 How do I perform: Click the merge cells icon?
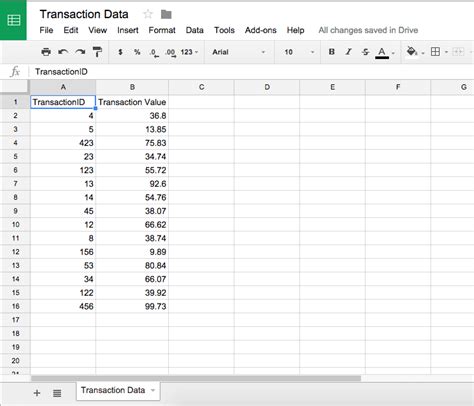pos(458,52)
